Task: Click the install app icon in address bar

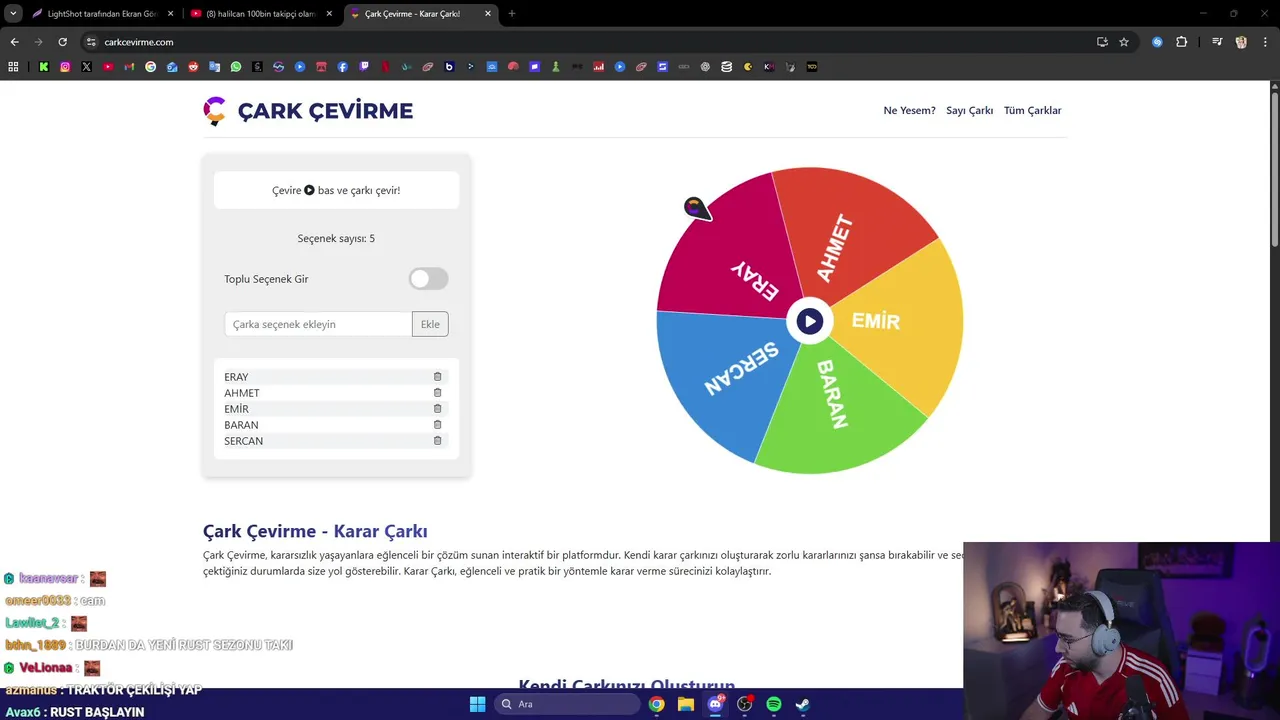Action: pyautogui.click(x=1102, y=42)
